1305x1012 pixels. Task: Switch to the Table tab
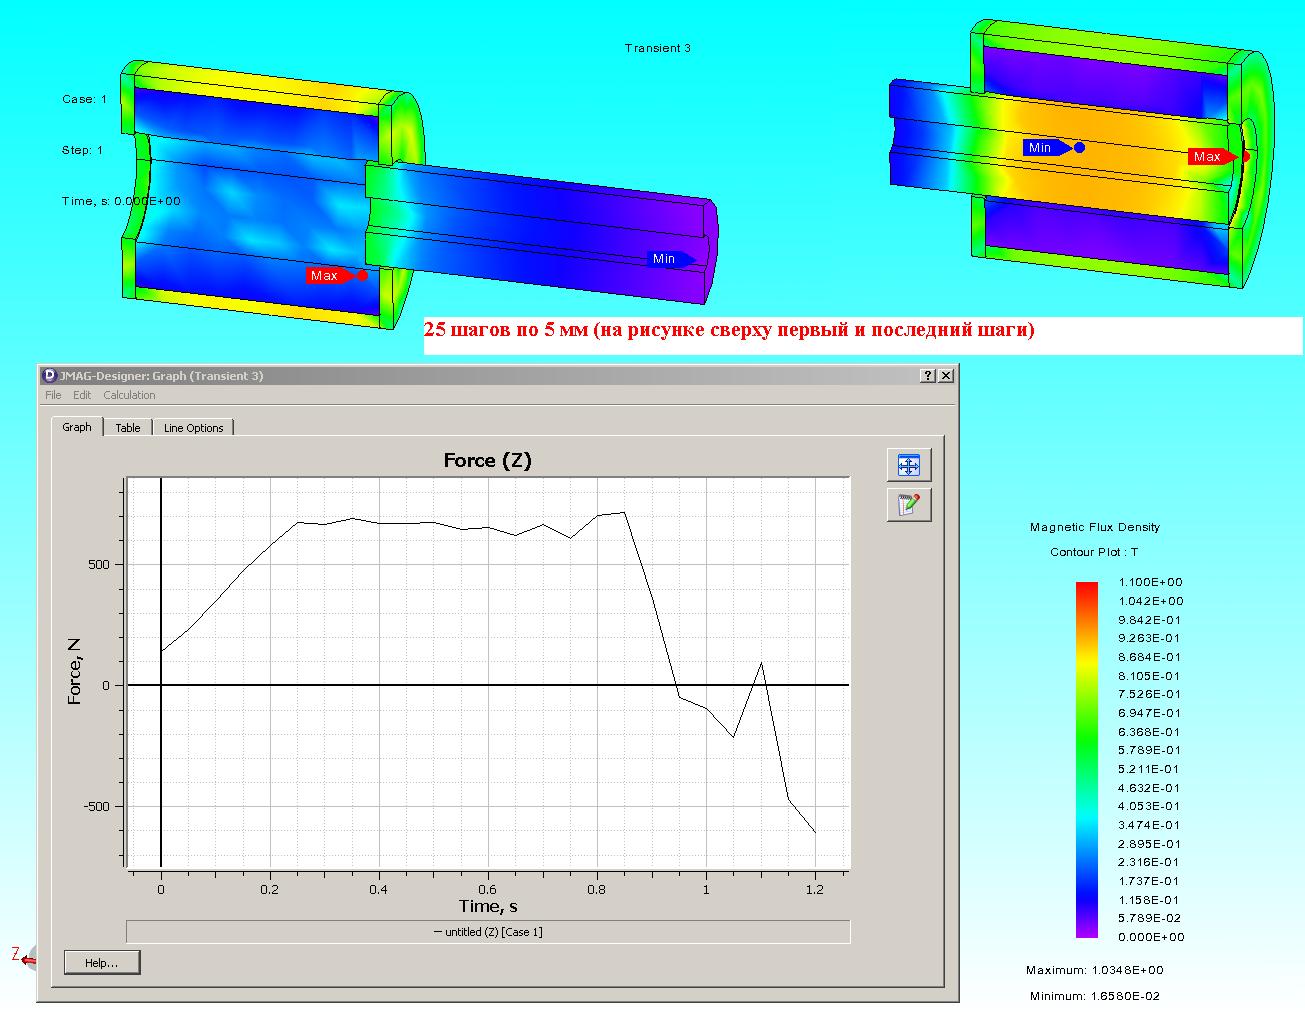coord(128,428)
